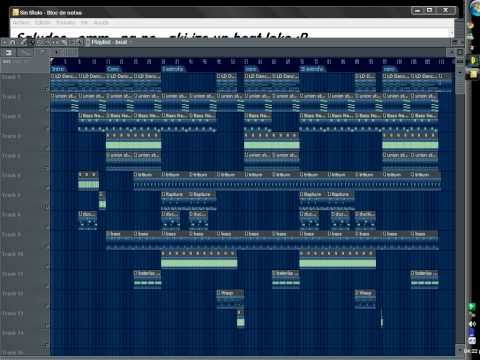Click the Notepad window title icon
Image resolution: width=480 pixels, height=360 pixels.
(15, 12)
